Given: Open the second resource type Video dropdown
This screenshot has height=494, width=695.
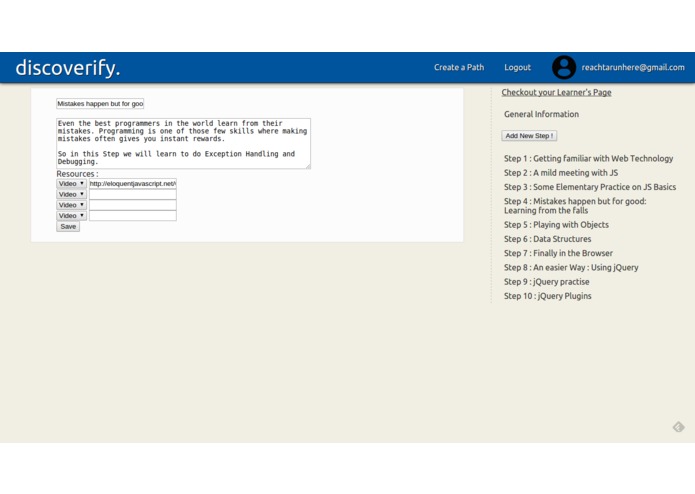Looking at the screenshot, I should pyautogui.click(x=71, y=194).
